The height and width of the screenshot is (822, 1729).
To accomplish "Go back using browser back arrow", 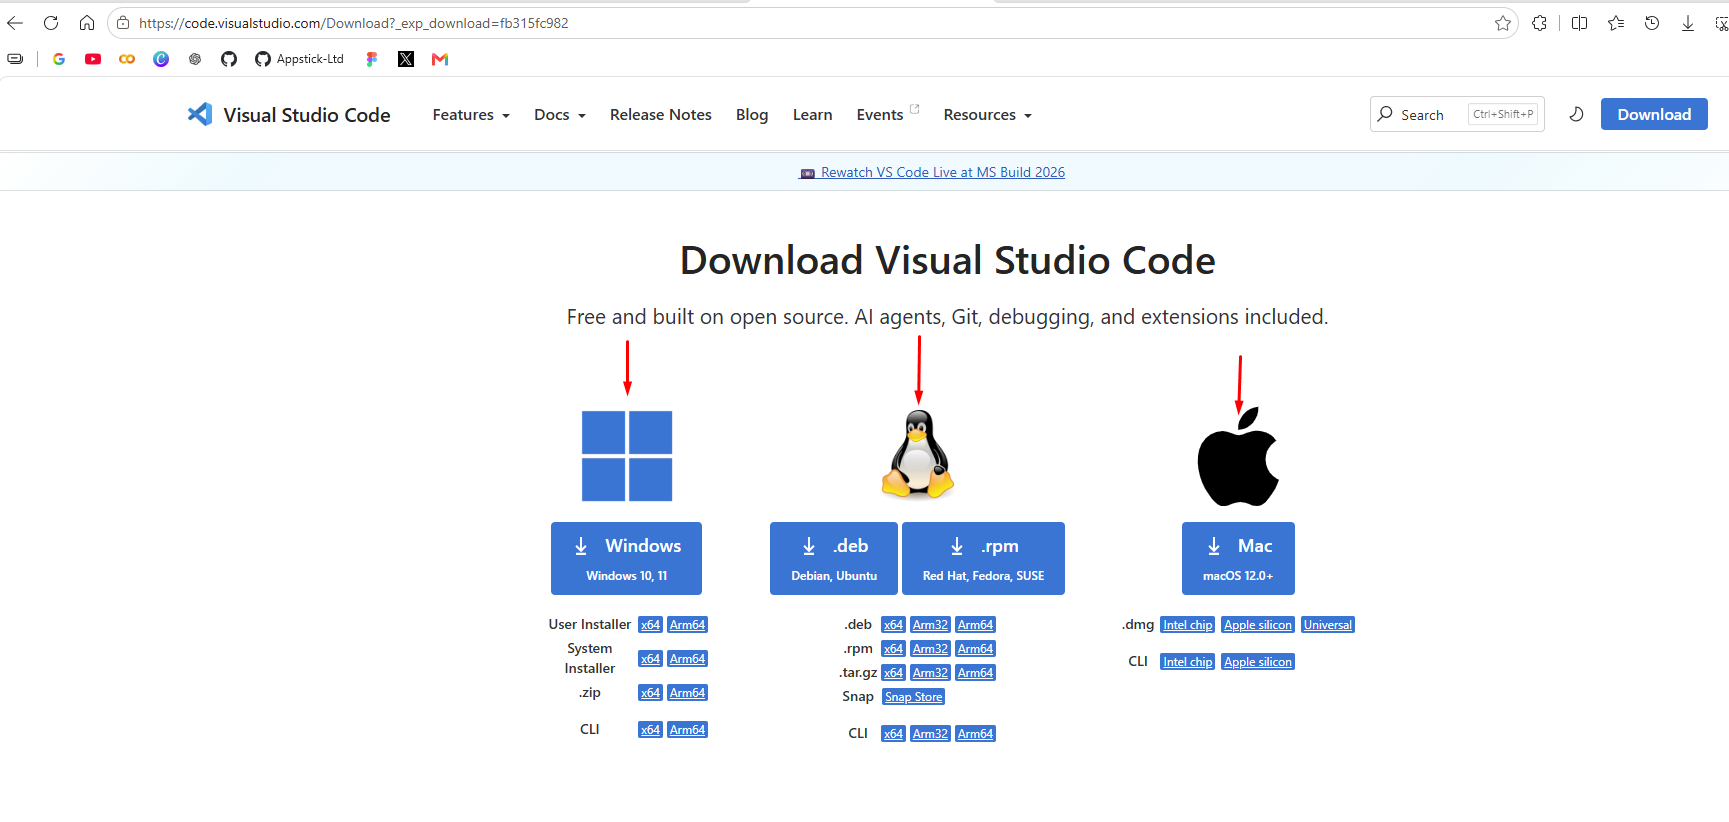I will [15, 23].
